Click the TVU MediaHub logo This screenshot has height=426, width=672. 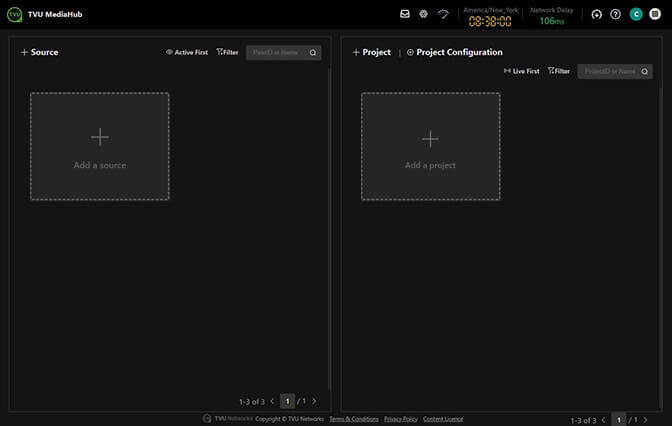click(15, 14)
